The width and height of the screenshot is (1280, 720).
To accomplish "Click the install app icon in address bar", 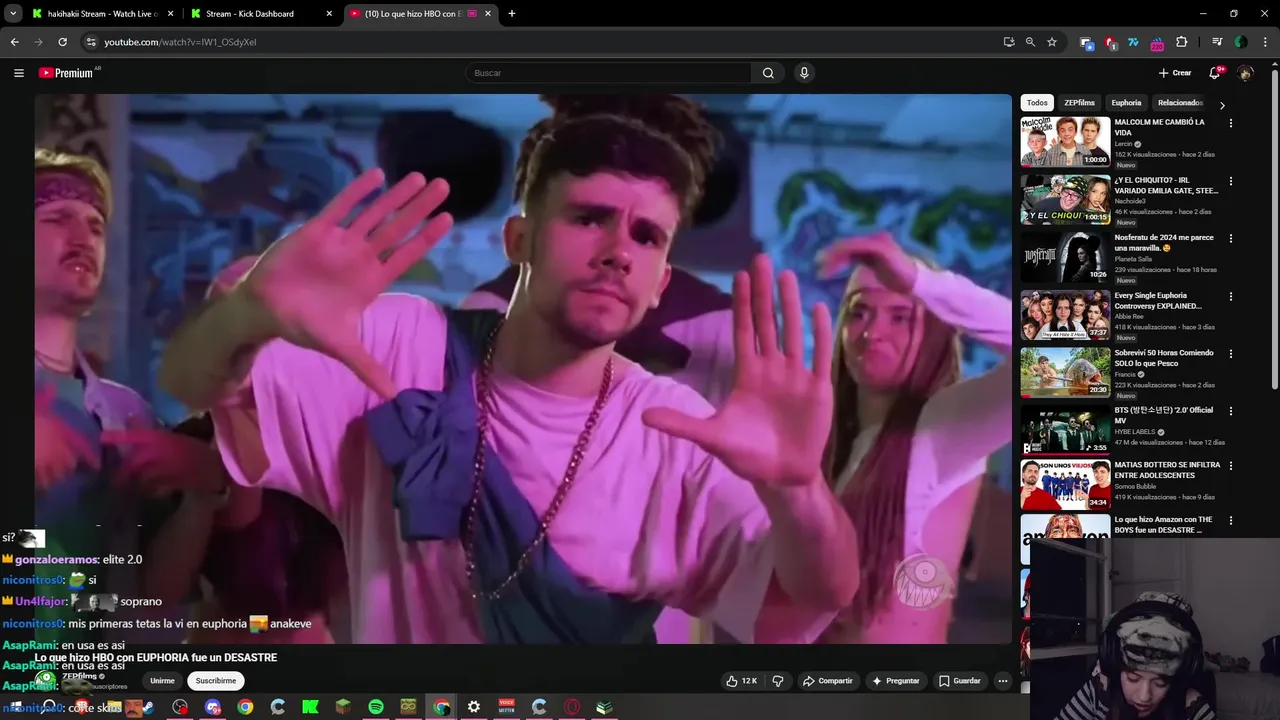I will tap(1009, 42).
